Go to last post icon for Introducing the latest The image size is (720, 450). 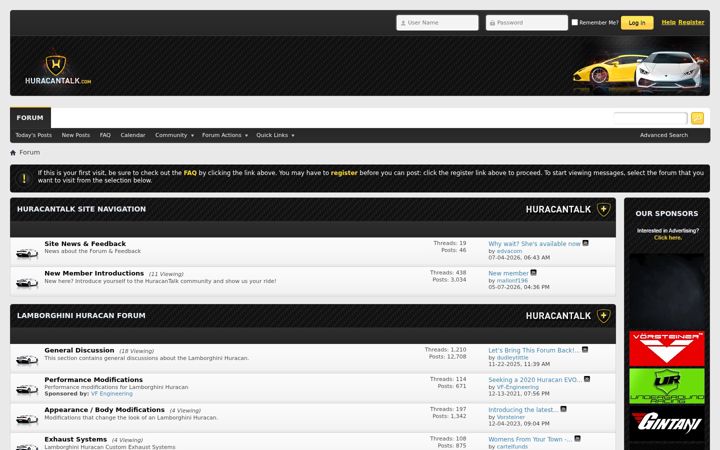(563, 409)
